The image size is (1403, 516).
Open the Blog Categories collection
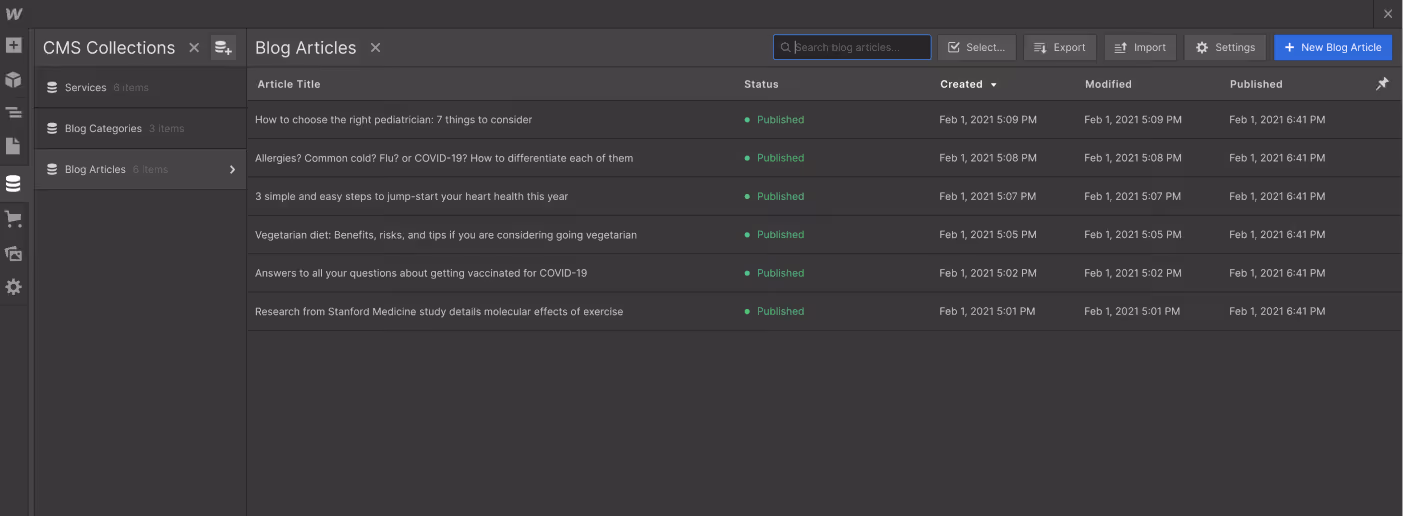point(140,128)
